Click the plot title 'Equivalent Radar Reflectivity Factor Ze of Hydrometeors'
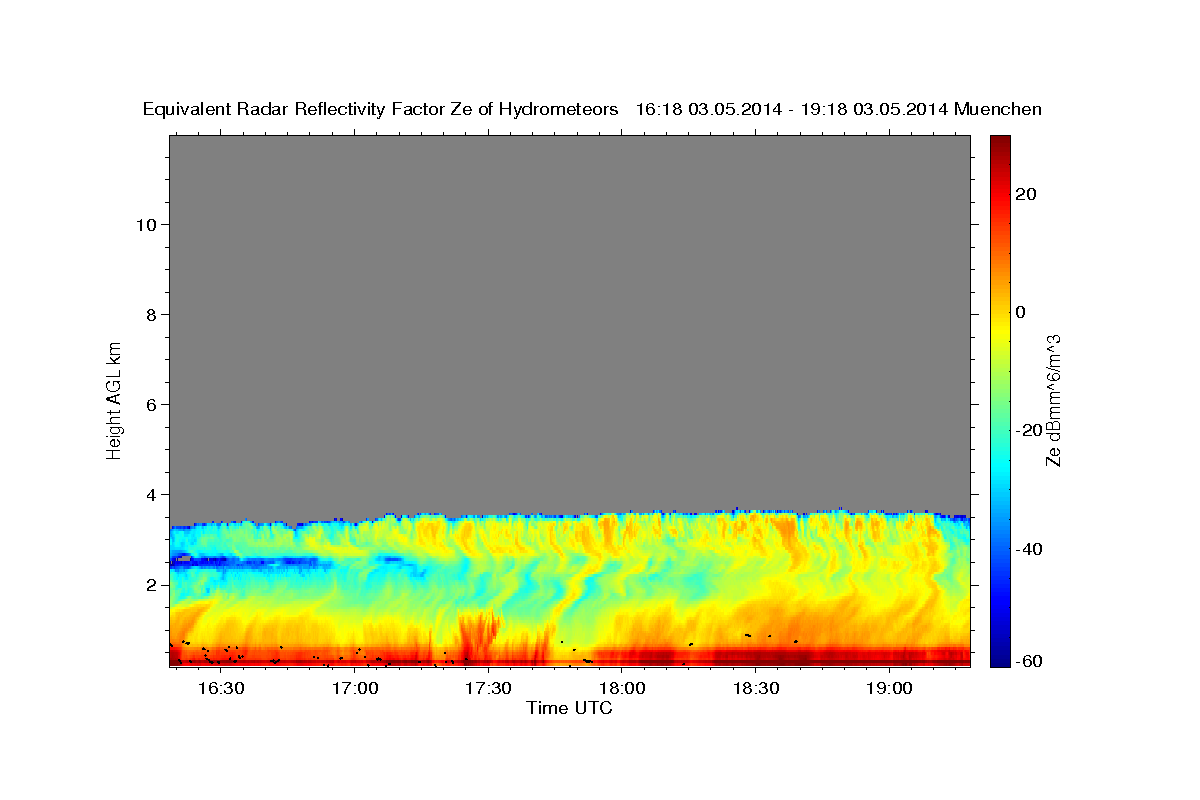 click(381, 110)
